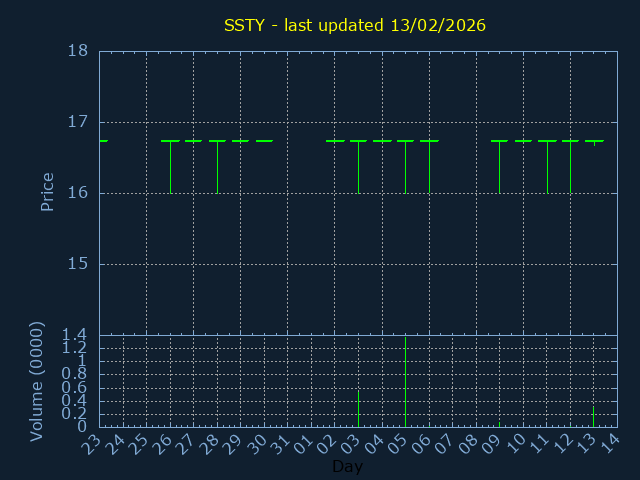Viewport: 640px width, 480px height.
Task: Select the 16 price tick label
Action: [78, 193]
